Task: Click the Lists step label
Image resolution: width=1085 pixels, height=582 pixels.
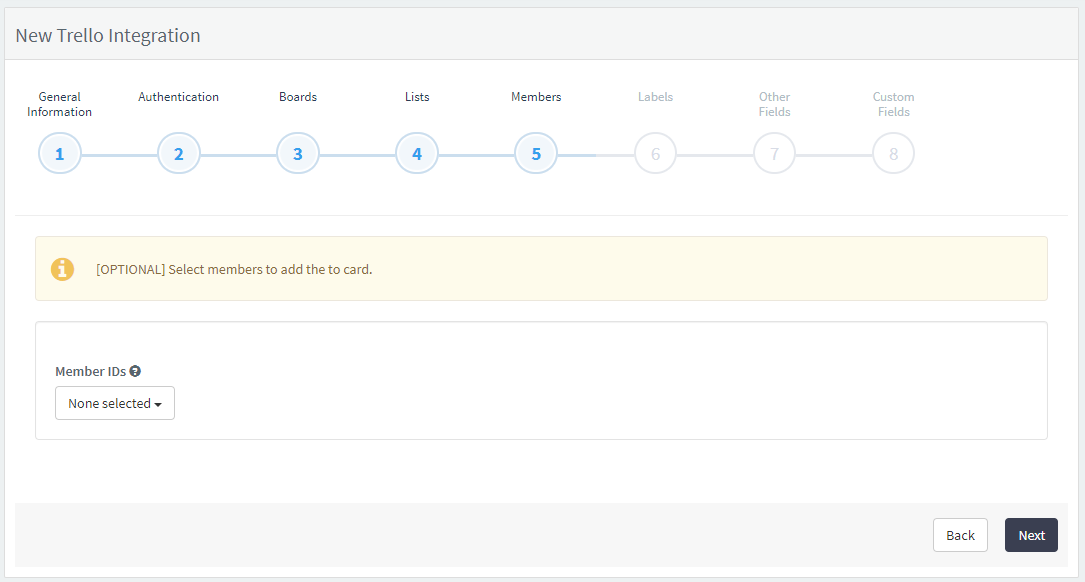Action: click(417, 97)
